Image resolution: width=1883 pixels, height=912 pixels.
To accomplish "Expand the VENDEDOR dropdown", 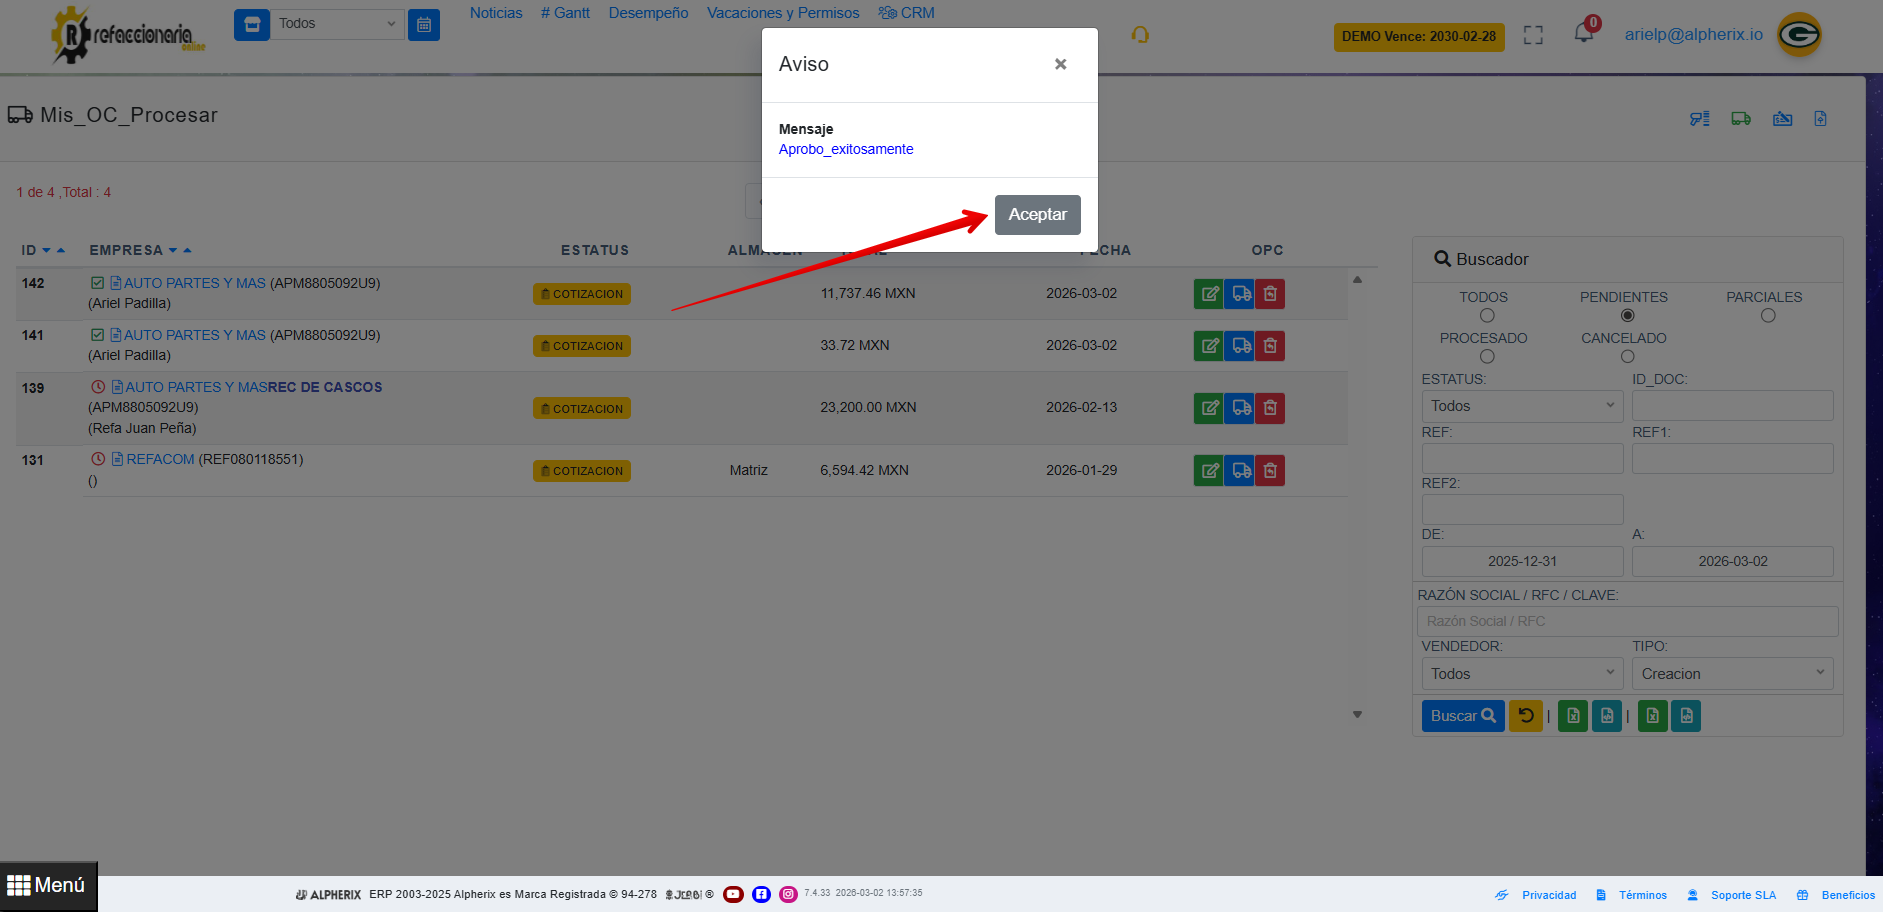I will tap(1521, 674).
